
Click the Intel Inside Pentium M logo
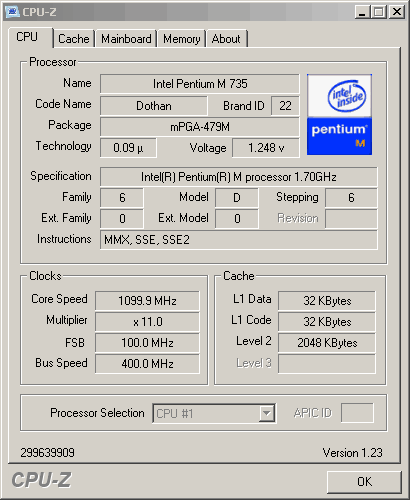click(x=339, y=115)
